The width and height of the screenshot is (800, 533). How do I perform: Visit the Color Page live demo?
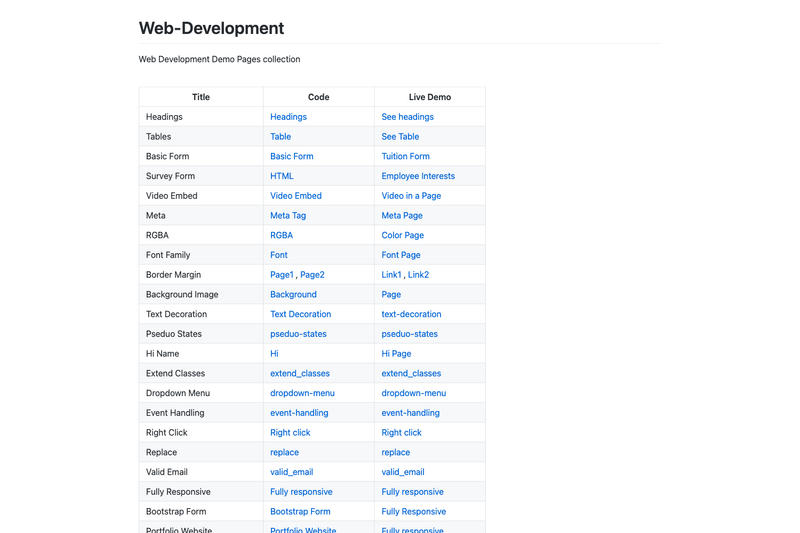coord(403,235)
